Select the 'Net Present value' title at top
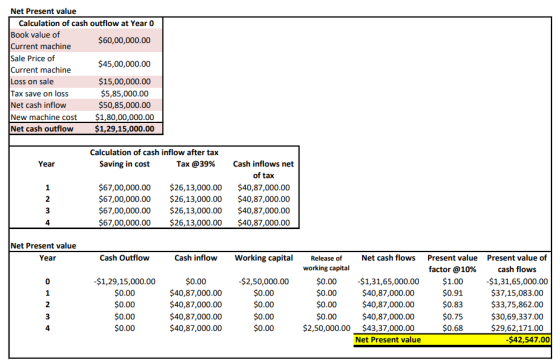This screenshot has height=363, width=560. point(43,11)
